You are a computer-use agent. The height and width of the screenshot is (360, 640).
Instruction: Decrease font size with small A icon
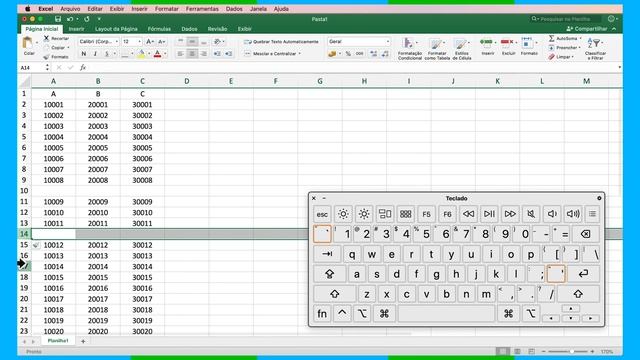162,42
